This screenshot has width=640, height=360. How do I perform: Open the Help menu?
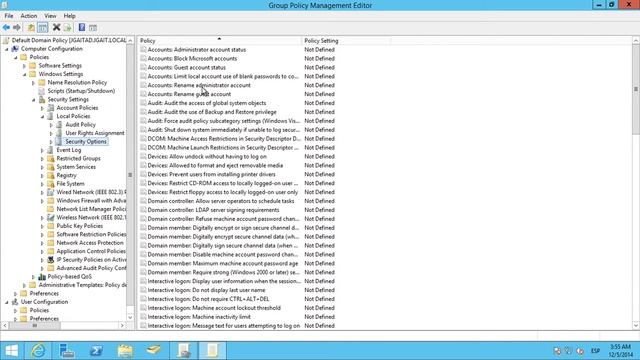click(69, 16)
